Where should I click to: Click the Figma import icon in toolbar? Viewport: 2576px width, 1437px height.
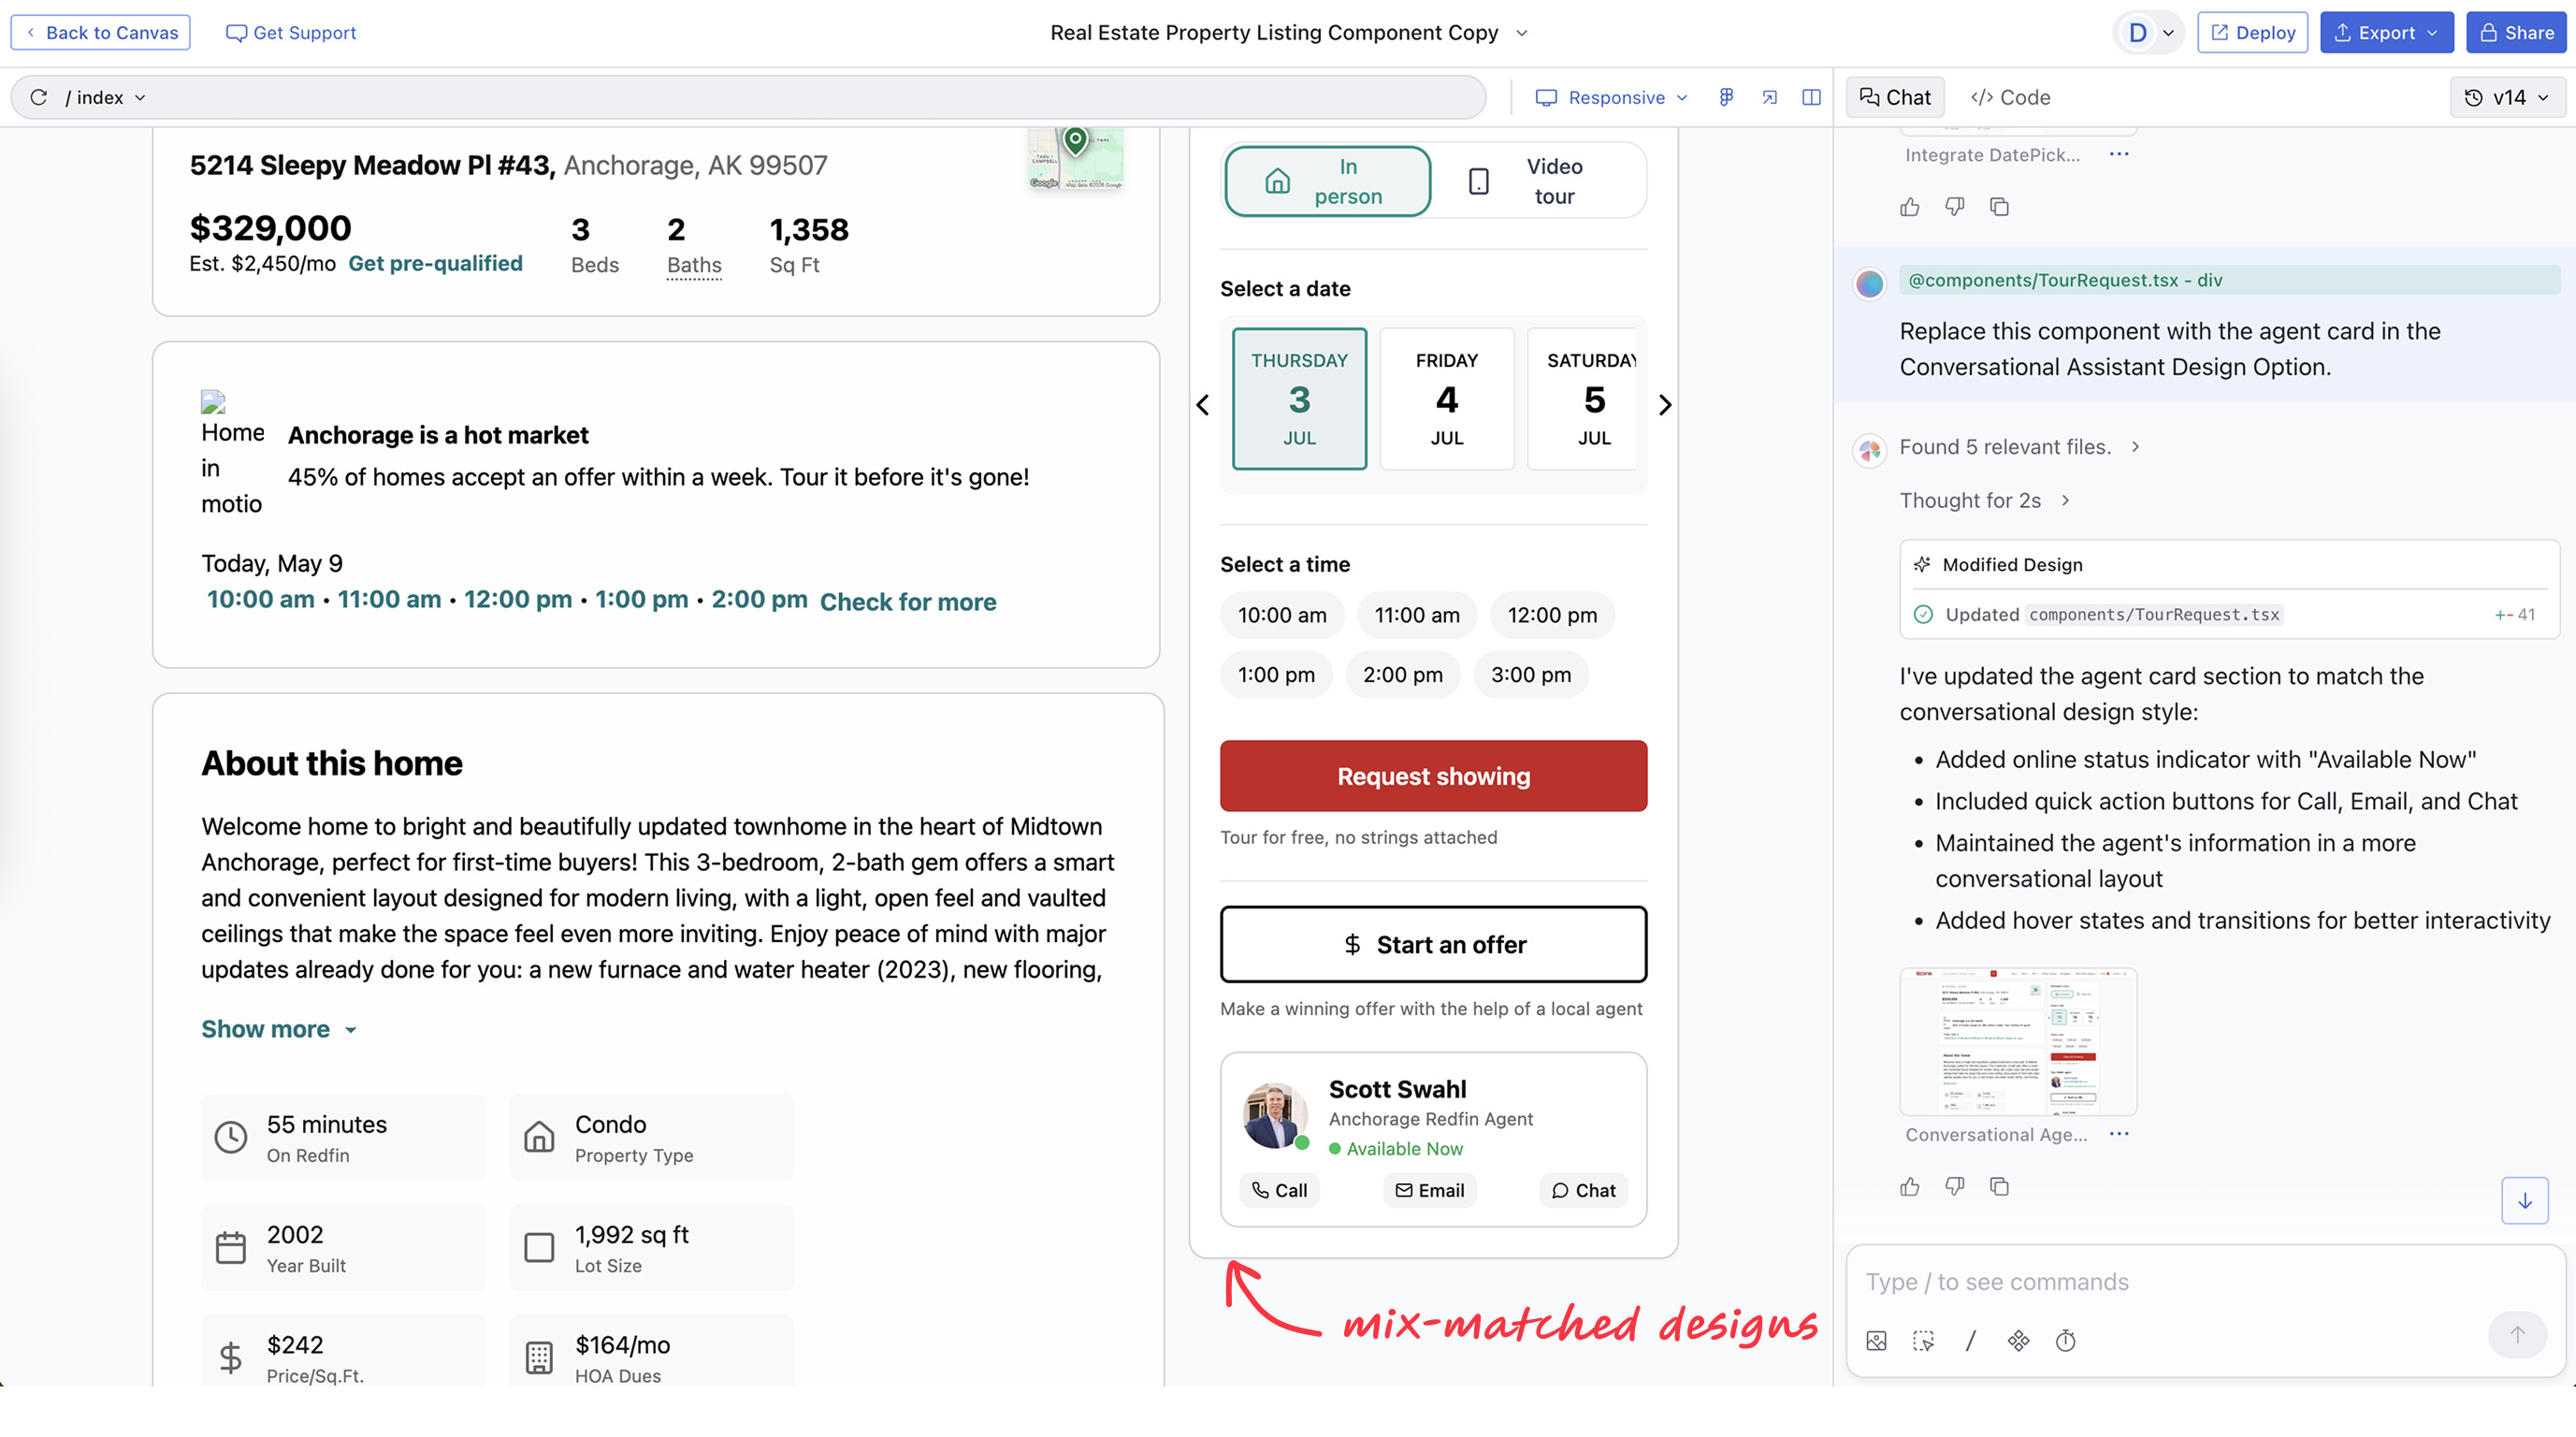(1726, 97)
